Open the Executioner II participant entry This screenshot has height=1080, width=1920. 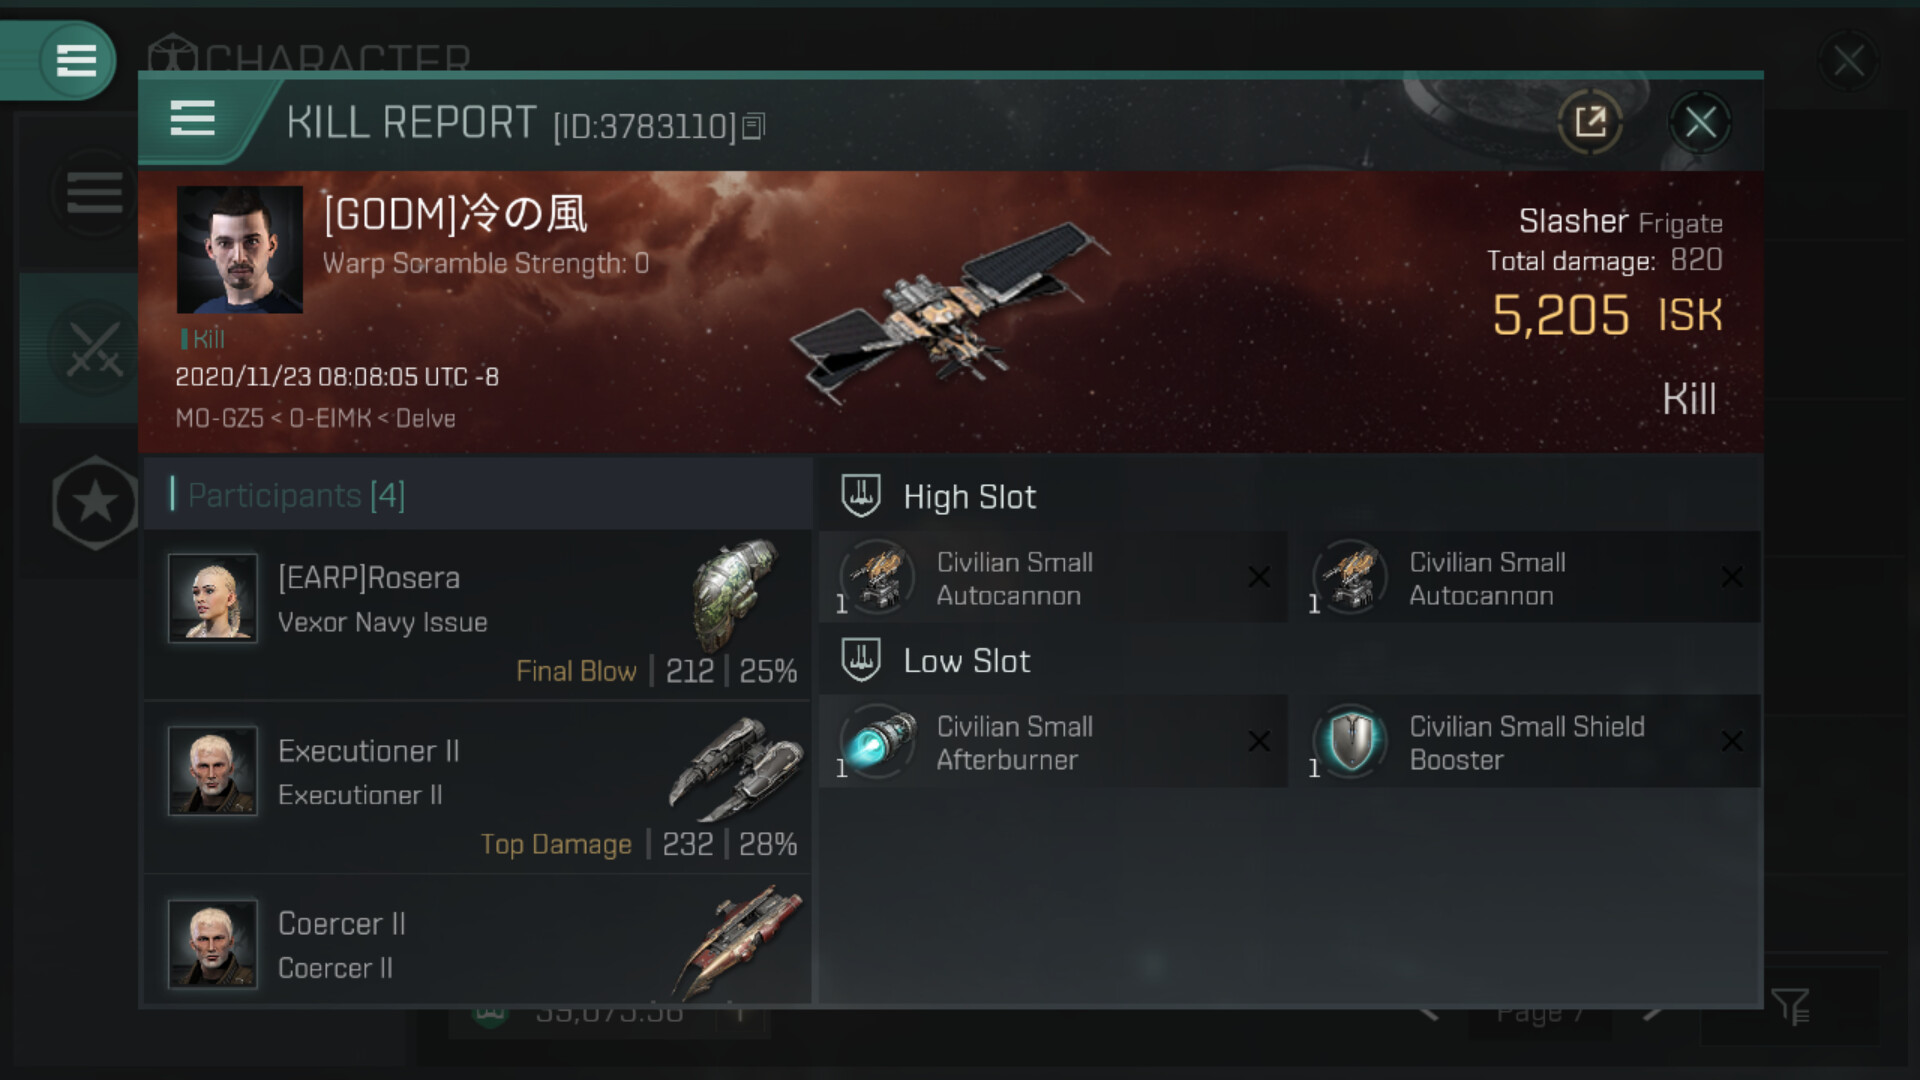click(x=477, y=788)
